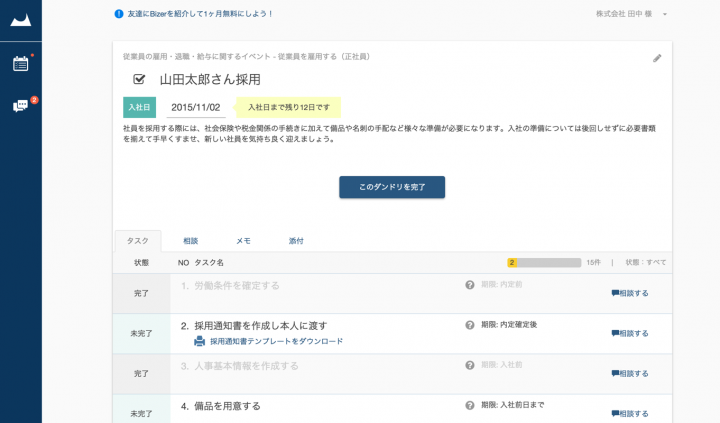720x423 pixels.
Task: Click task name 採用通知書を作成し本人に渡す
Action: point(261,326)
